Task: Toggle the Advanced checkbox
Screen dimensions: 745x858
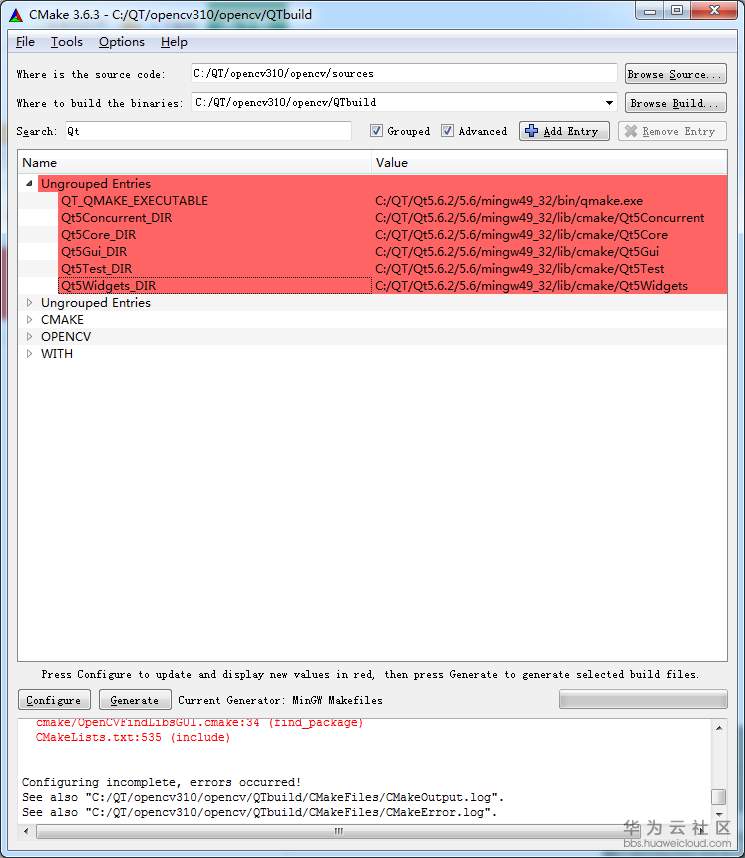Action: [447, 131]
